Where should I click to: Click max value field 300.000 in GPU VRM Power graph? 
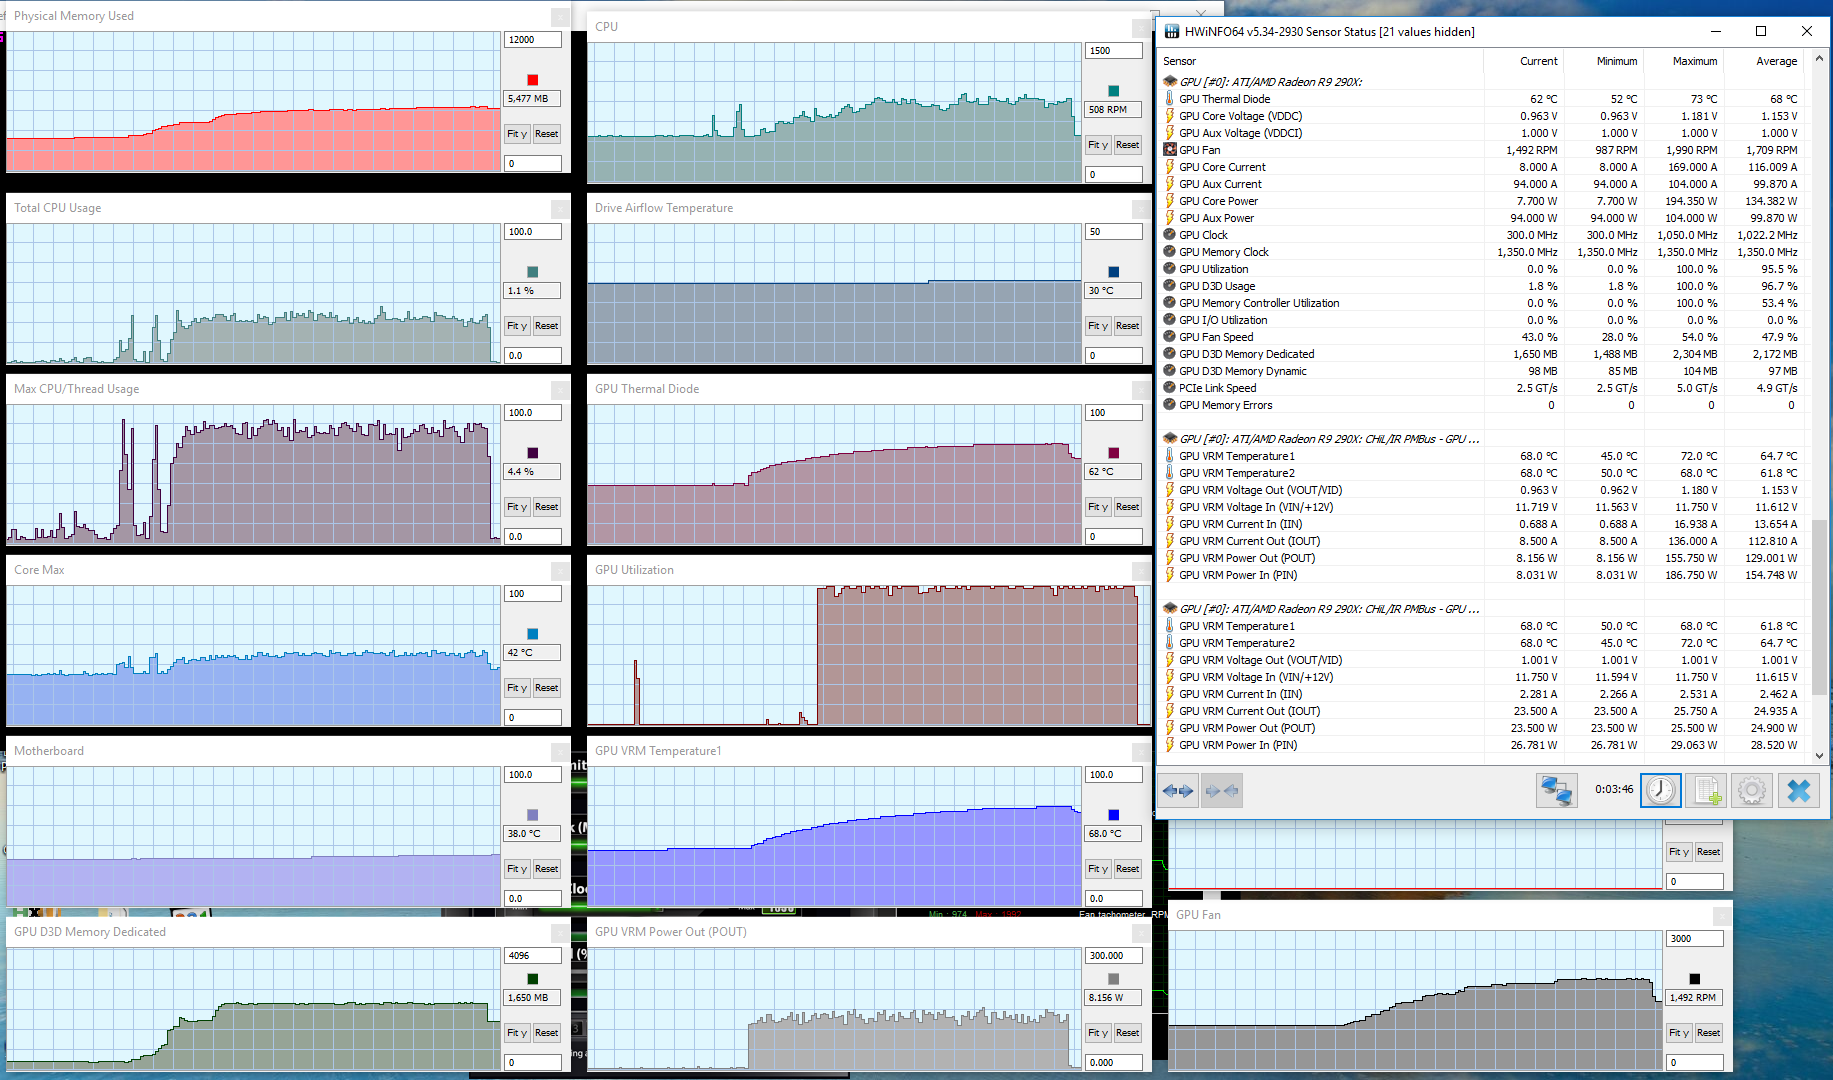[1114, 956]
